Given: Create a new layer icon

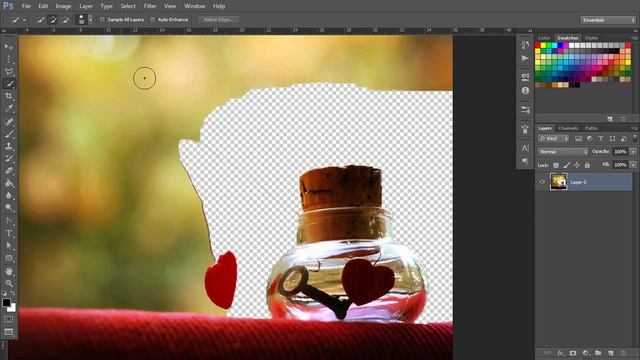Looking at the screenshot, I should 611,353.
